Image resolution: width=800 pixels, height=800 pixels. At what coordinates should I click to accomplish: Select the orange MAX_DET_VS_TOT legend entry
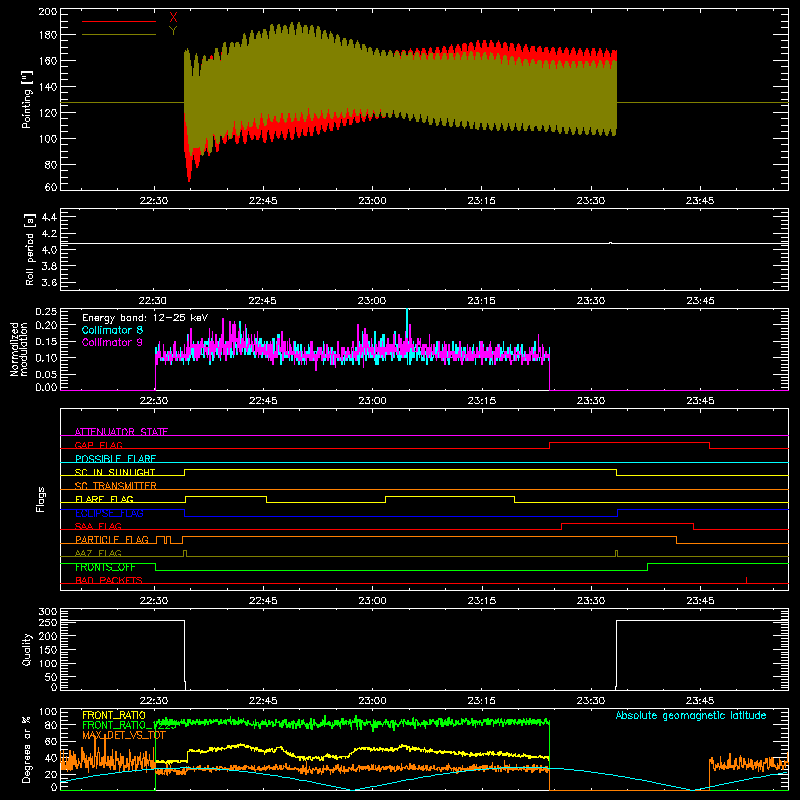[x=124, y=735]
